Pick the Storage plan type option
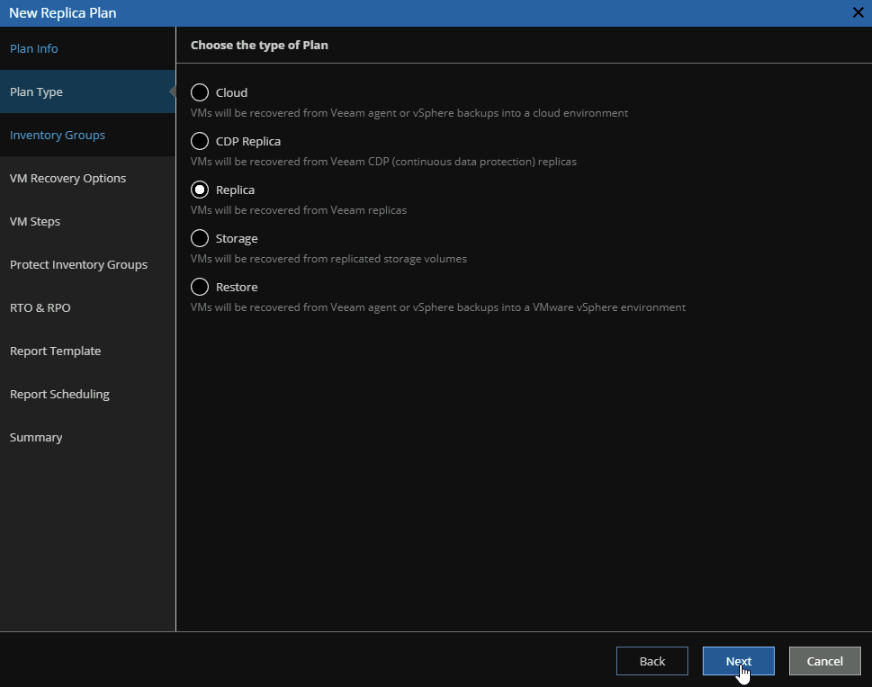872x687 pixels. 200,238
